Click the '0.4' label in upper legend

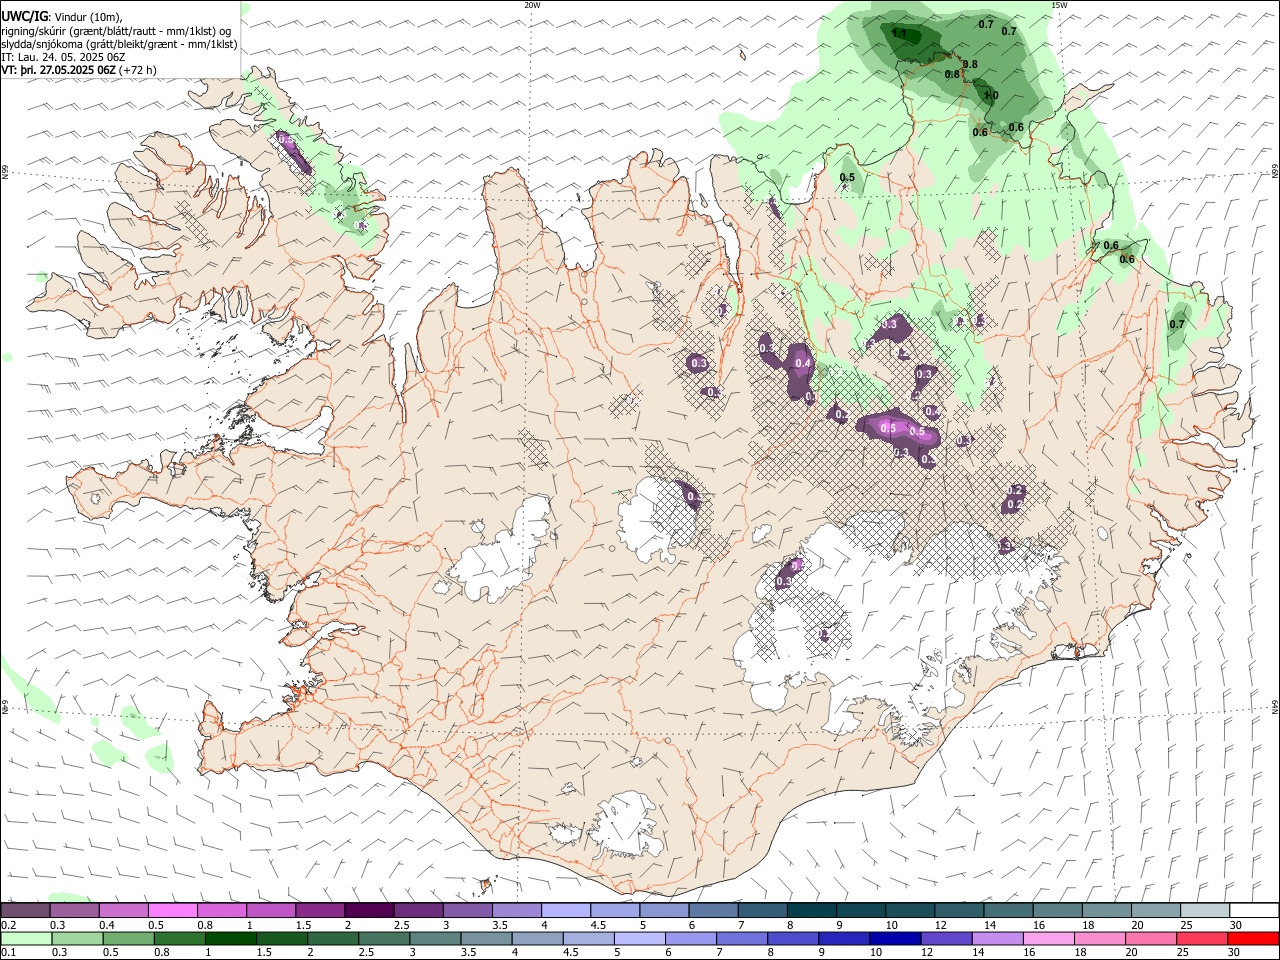[x=107, y=925]
